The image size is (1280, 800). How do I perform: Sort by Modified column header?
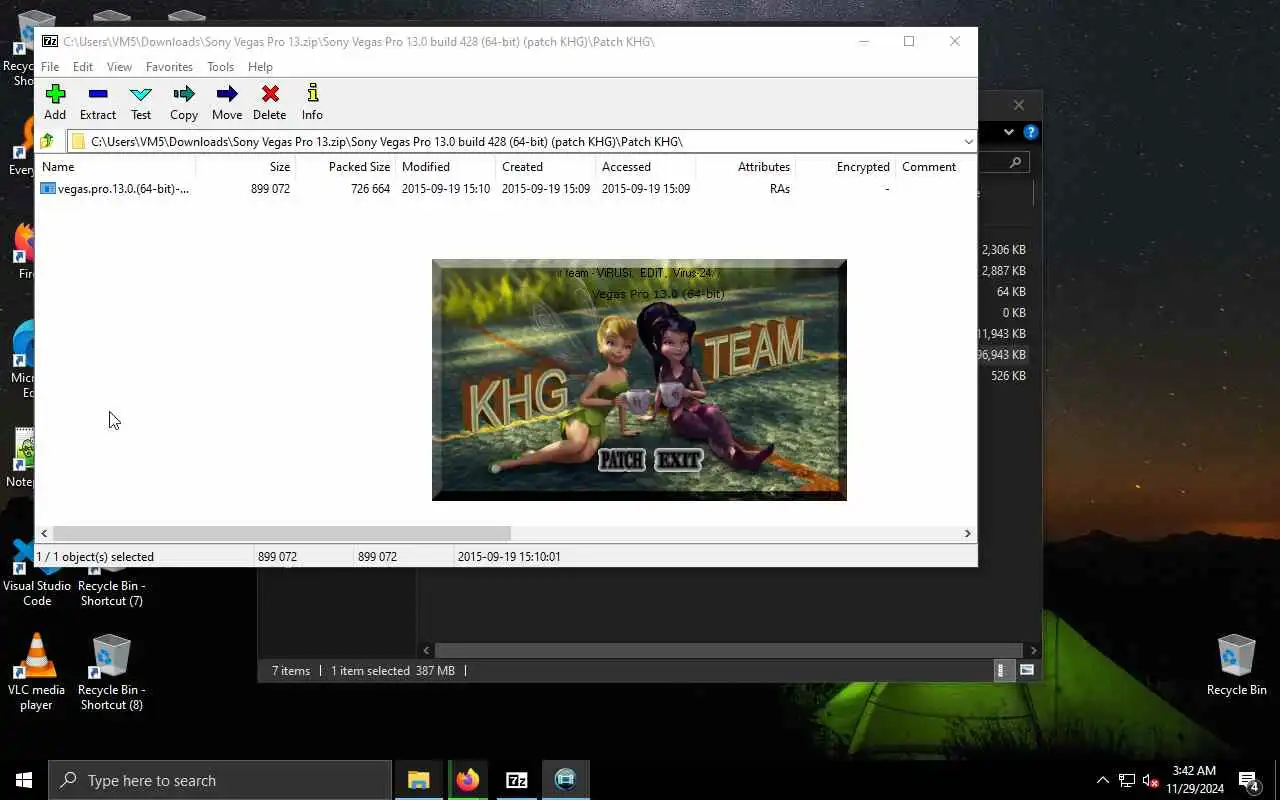click(445, 167)
